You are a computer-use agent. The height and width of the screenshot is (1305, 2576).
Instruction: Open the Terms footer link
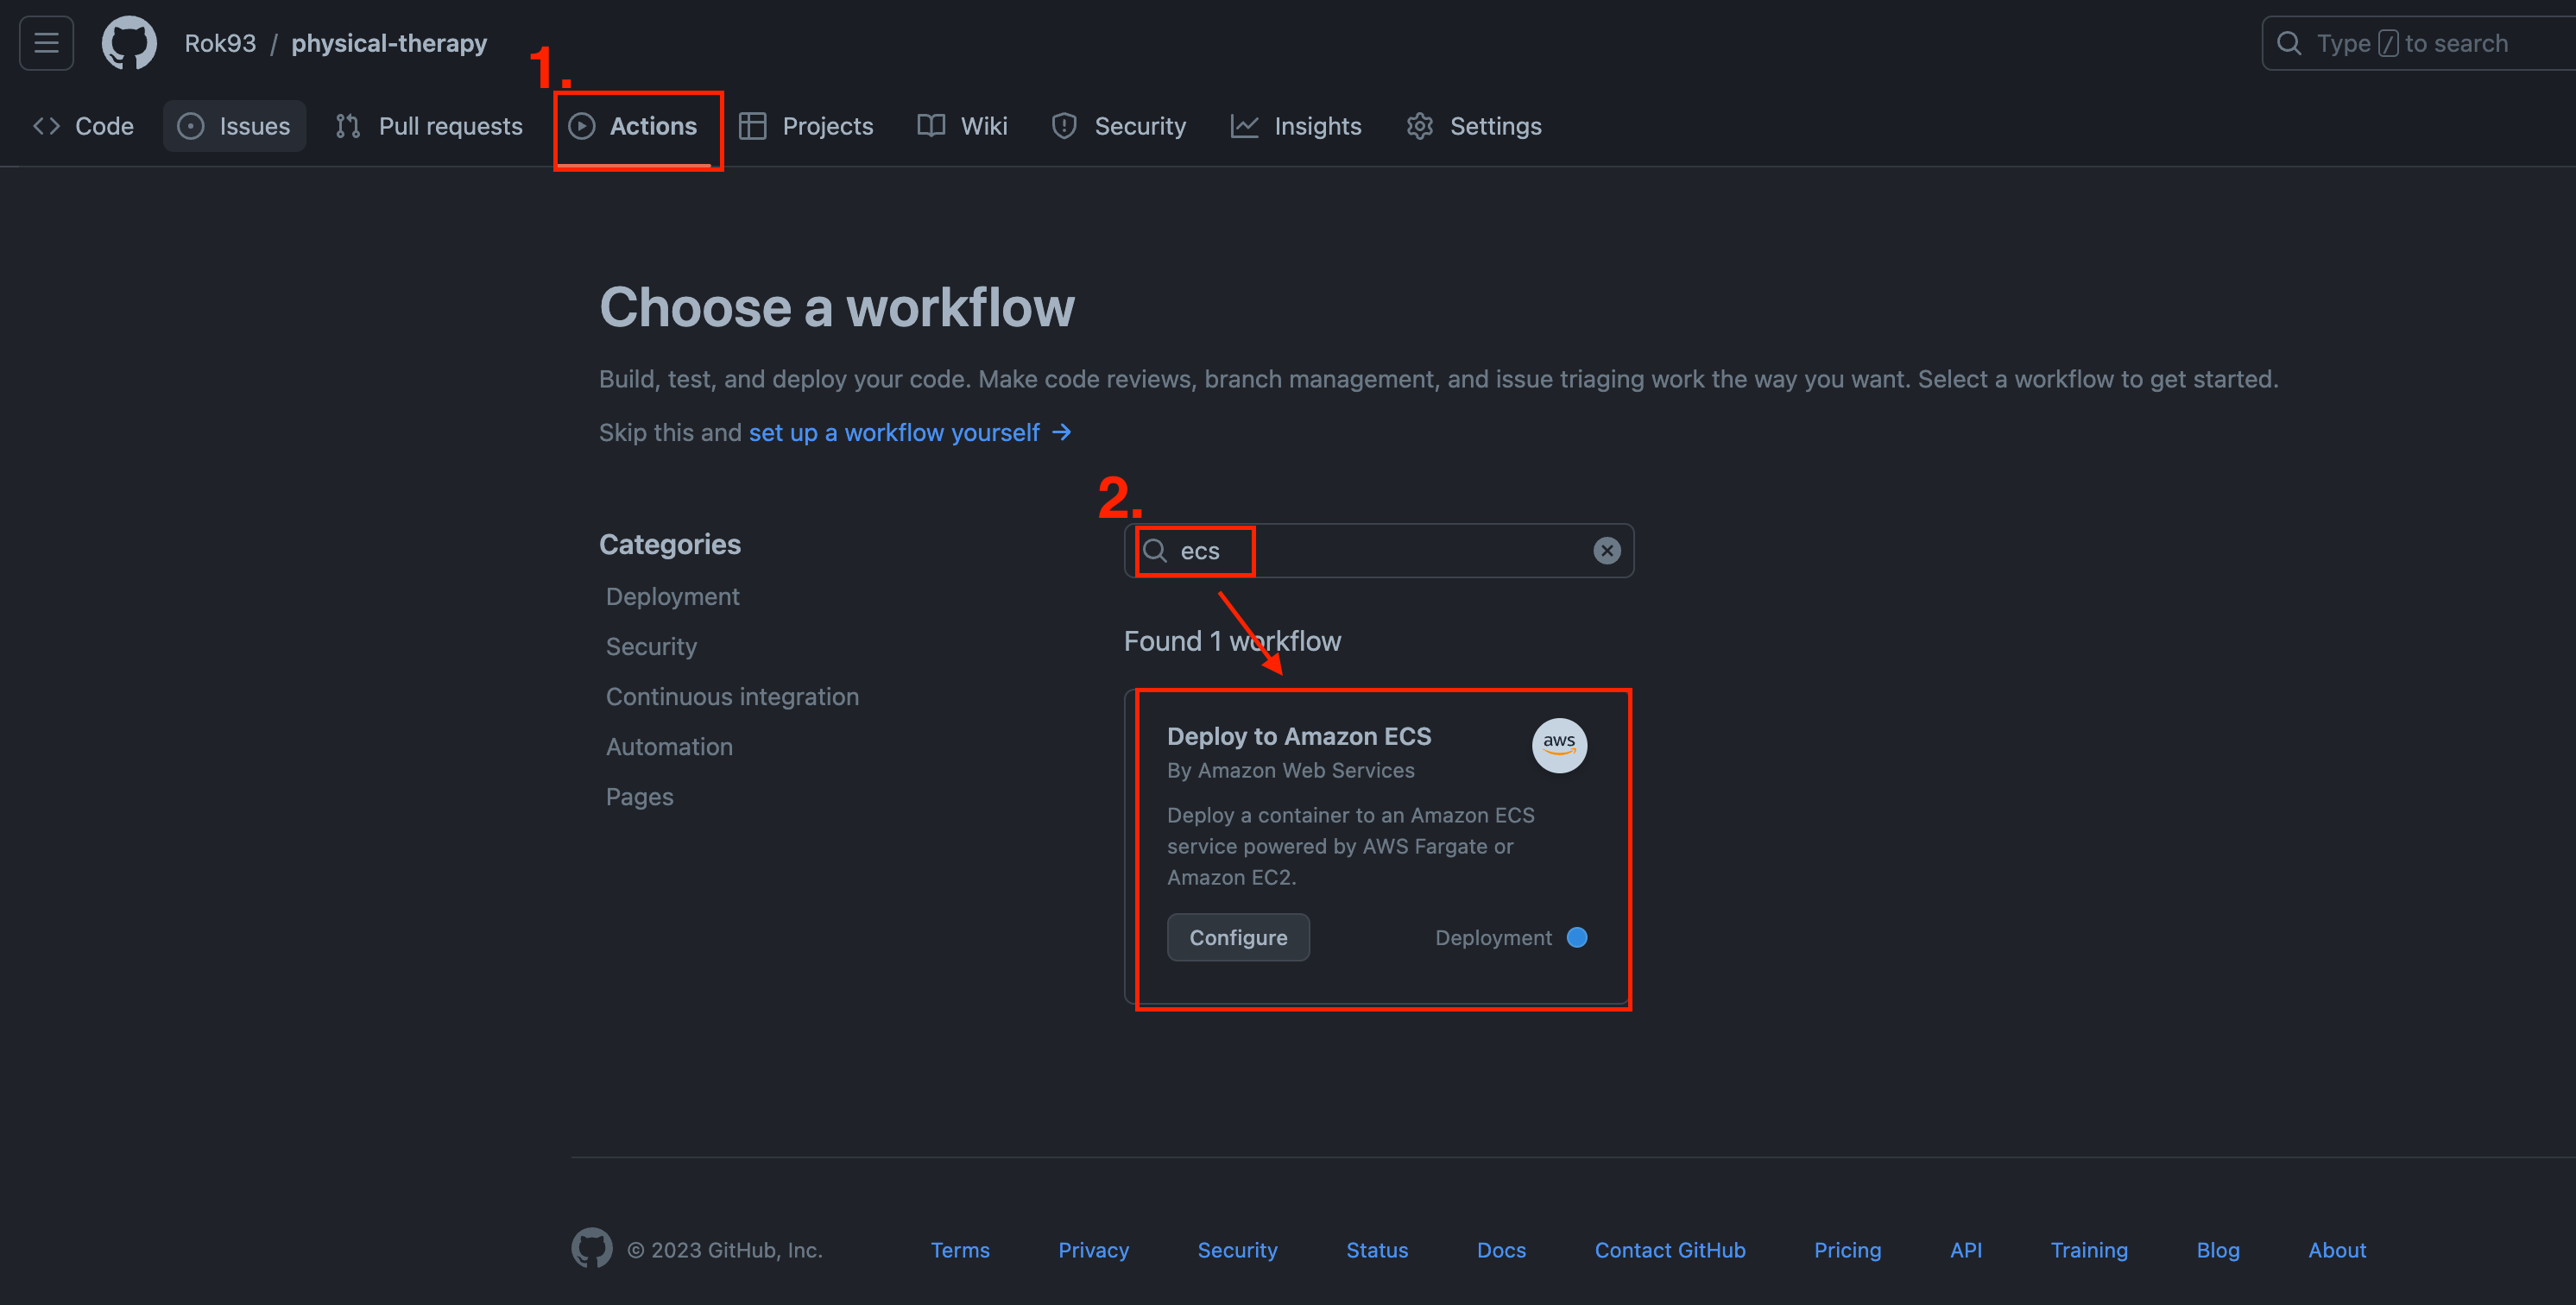pyautogui.click(x=960, y=1249)
